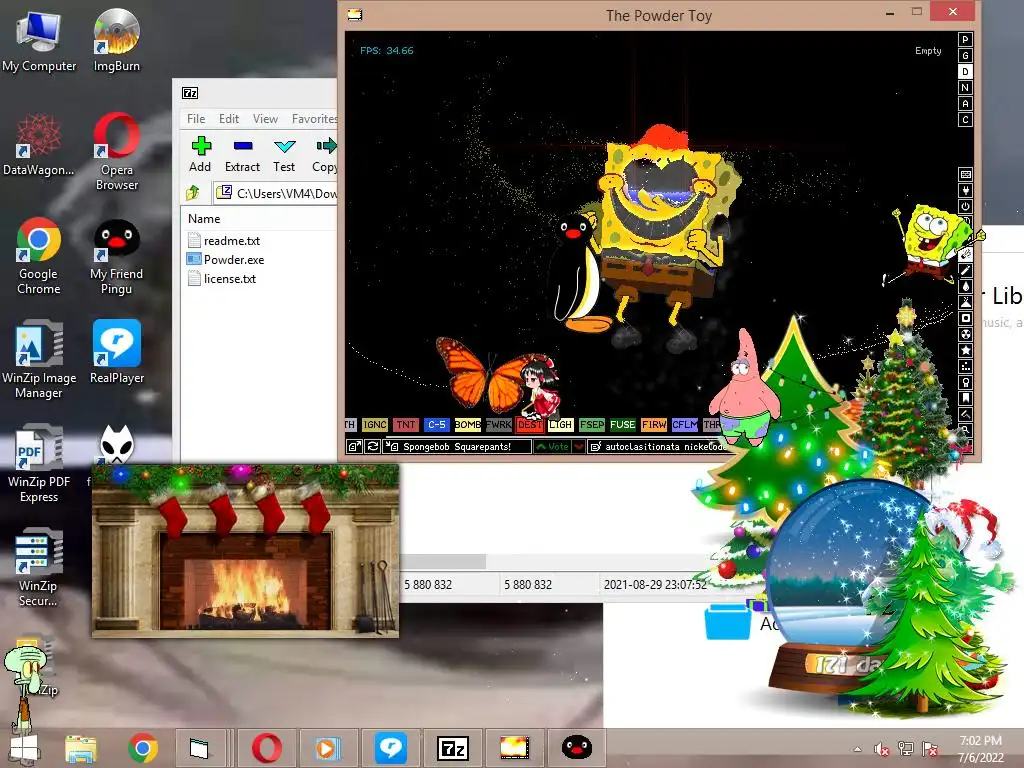Upvote the Spongebob save

(x=552, y=447)
